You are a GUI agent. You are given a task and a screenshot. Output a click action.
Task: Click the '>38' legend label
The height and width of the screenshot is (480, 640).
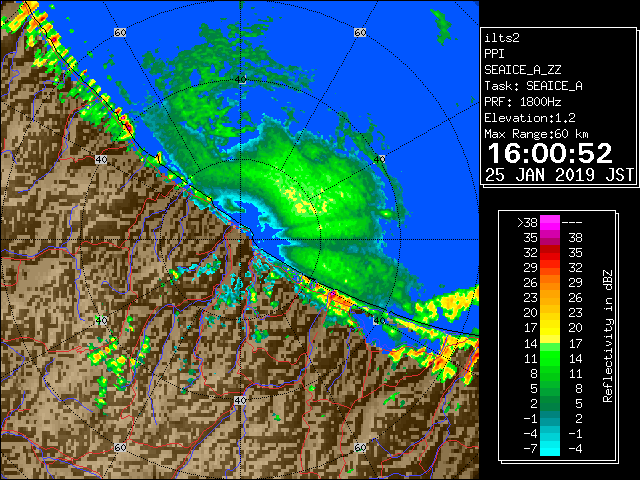point(527,223)
